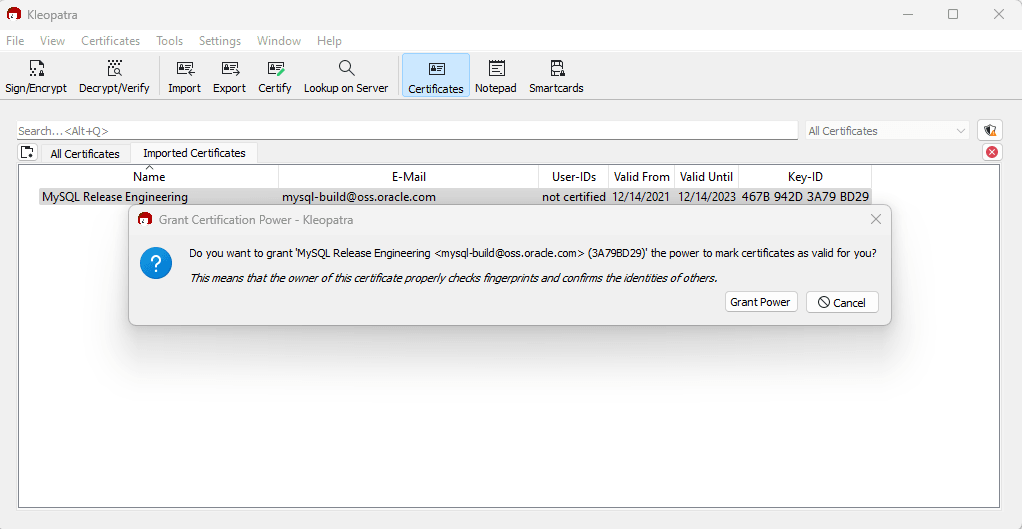This screenshot has height=529, width=1022.
Task: Open the Settings menu
Action: [x=220, y=40]
